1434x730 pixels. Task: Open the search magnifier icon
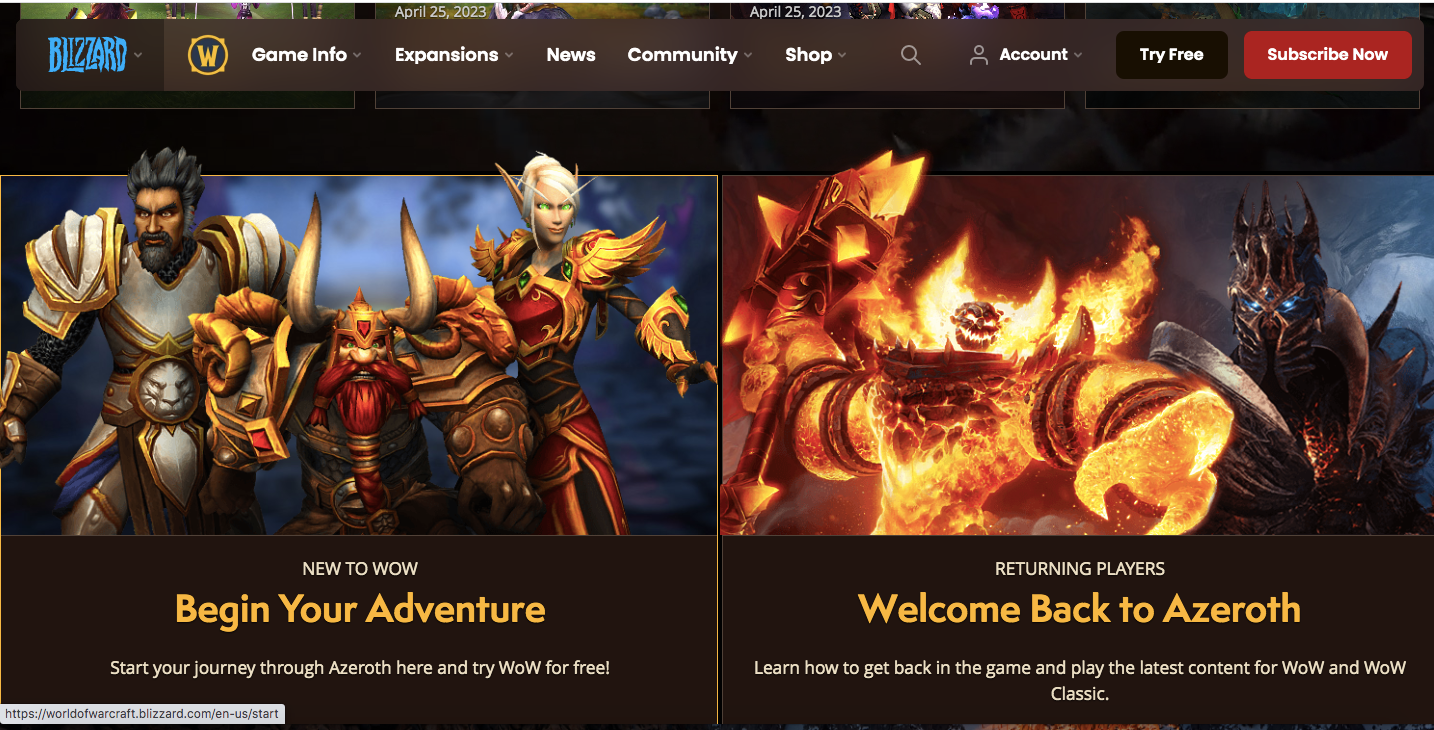(910, 55)
